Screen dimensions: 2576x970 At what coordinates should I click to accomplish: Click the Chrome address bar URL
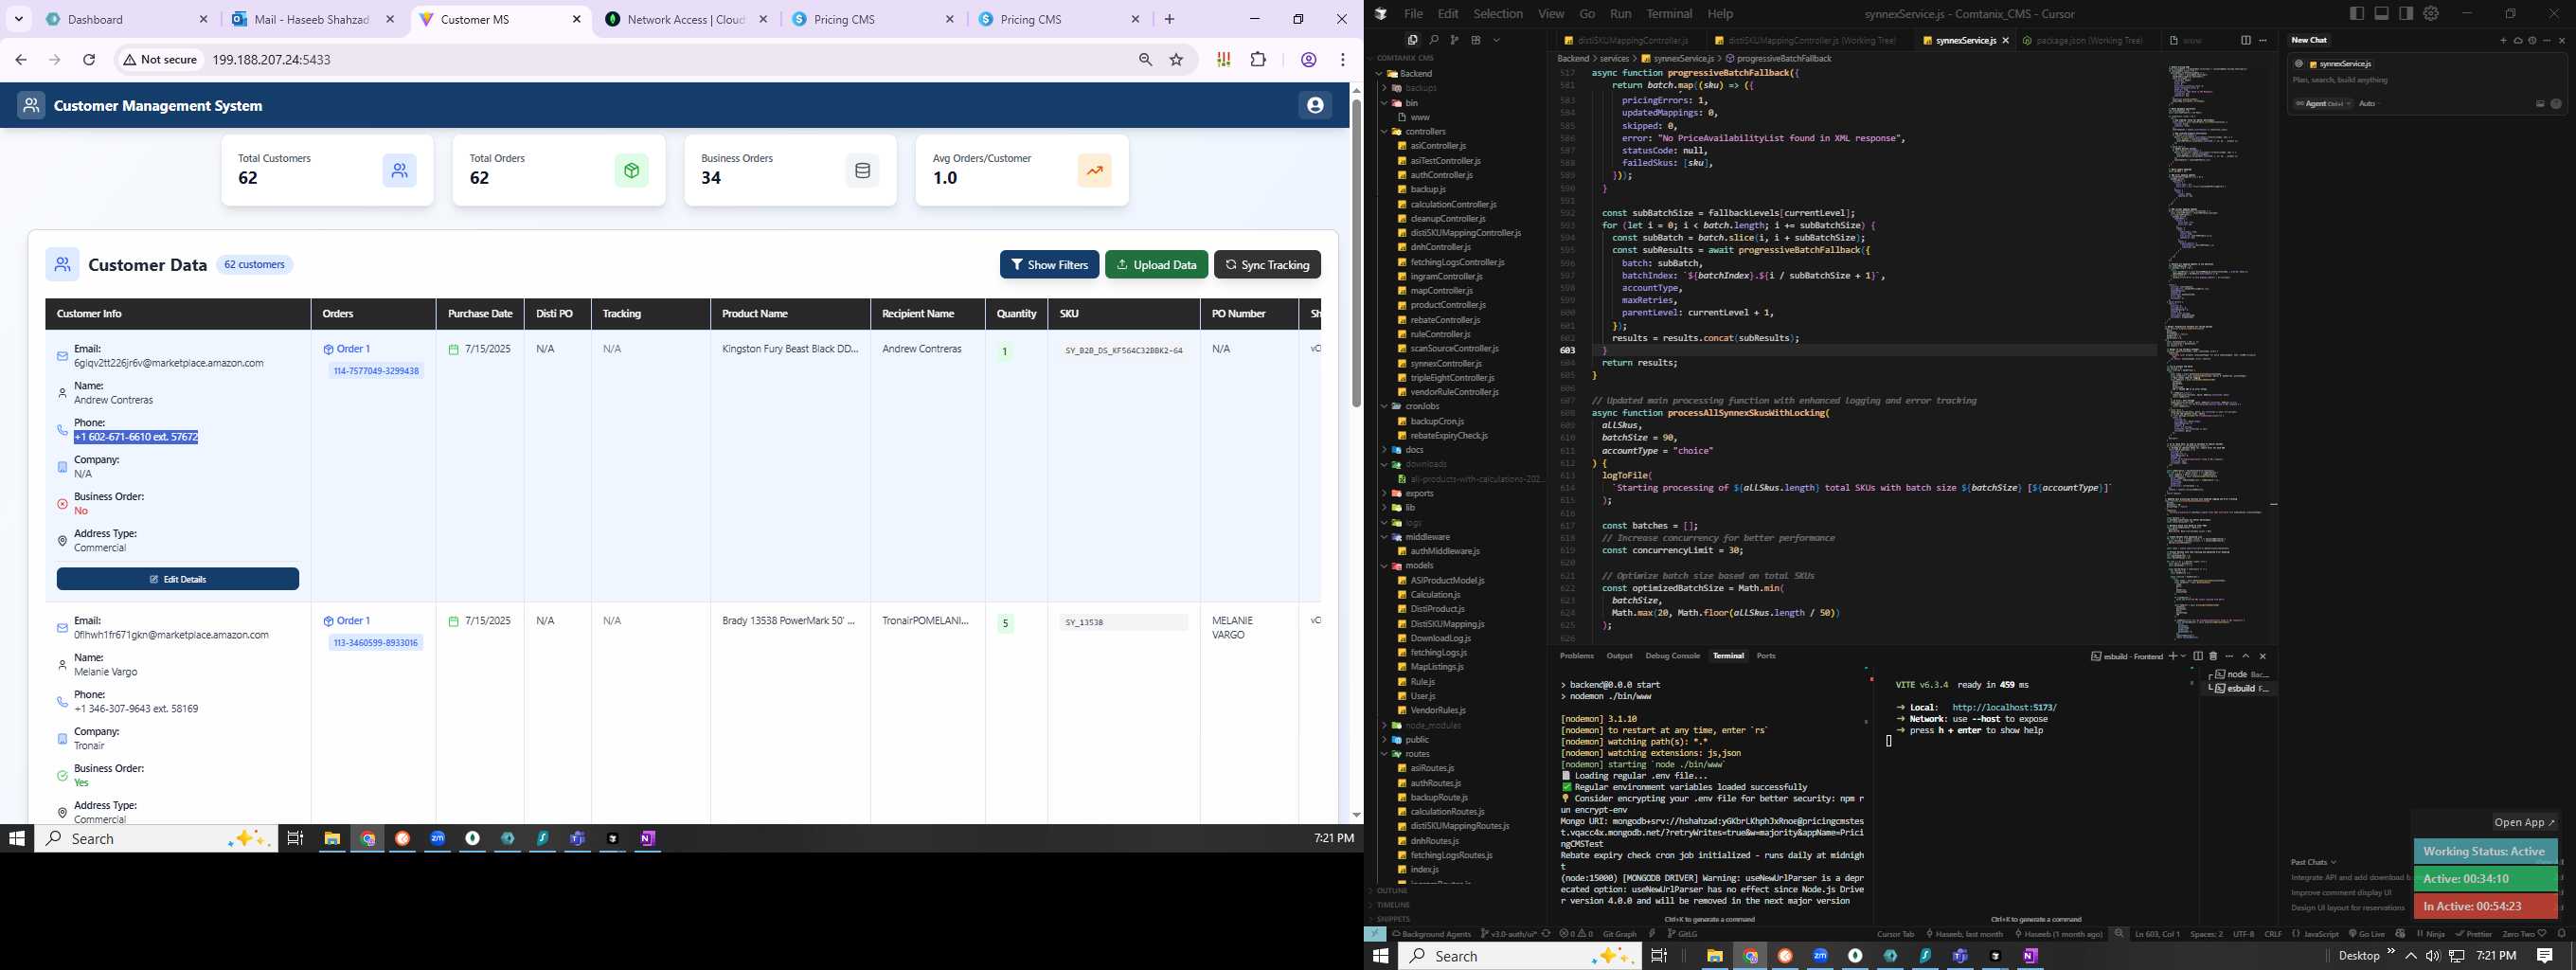(x=271, y=60)
